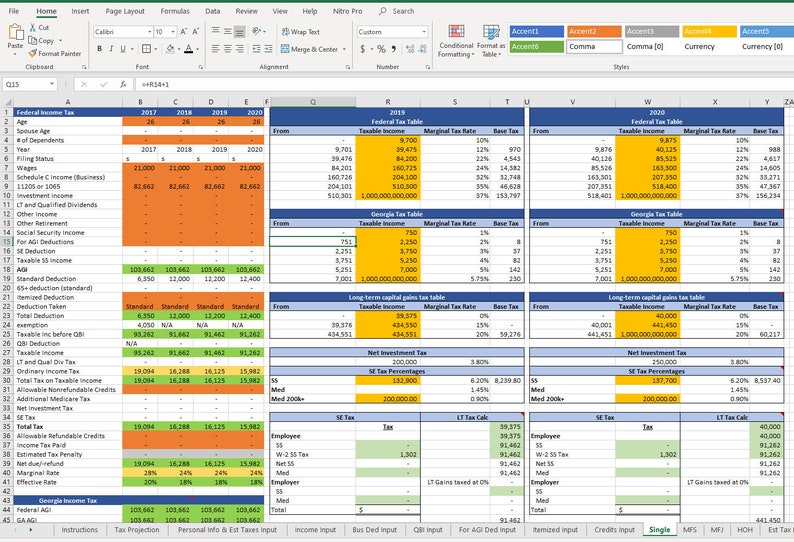Open Format as Table gallery
Image resolution: width=794 pixels, height=542 pixels.
click(491, 41)
